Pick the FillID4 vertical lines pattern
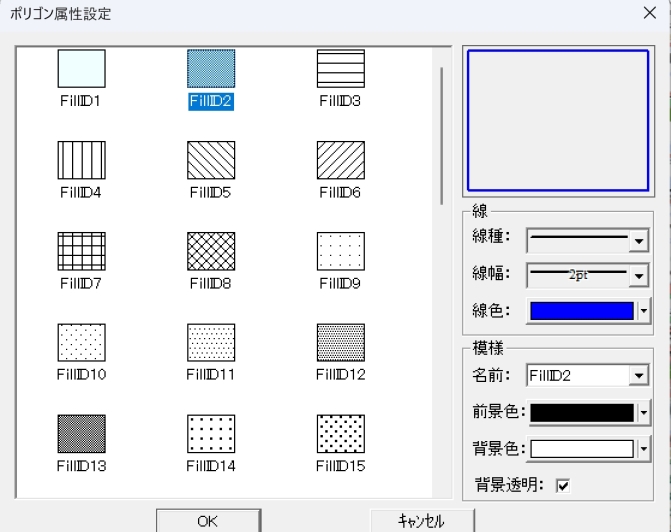671x532 pixels. click(81, 159)
